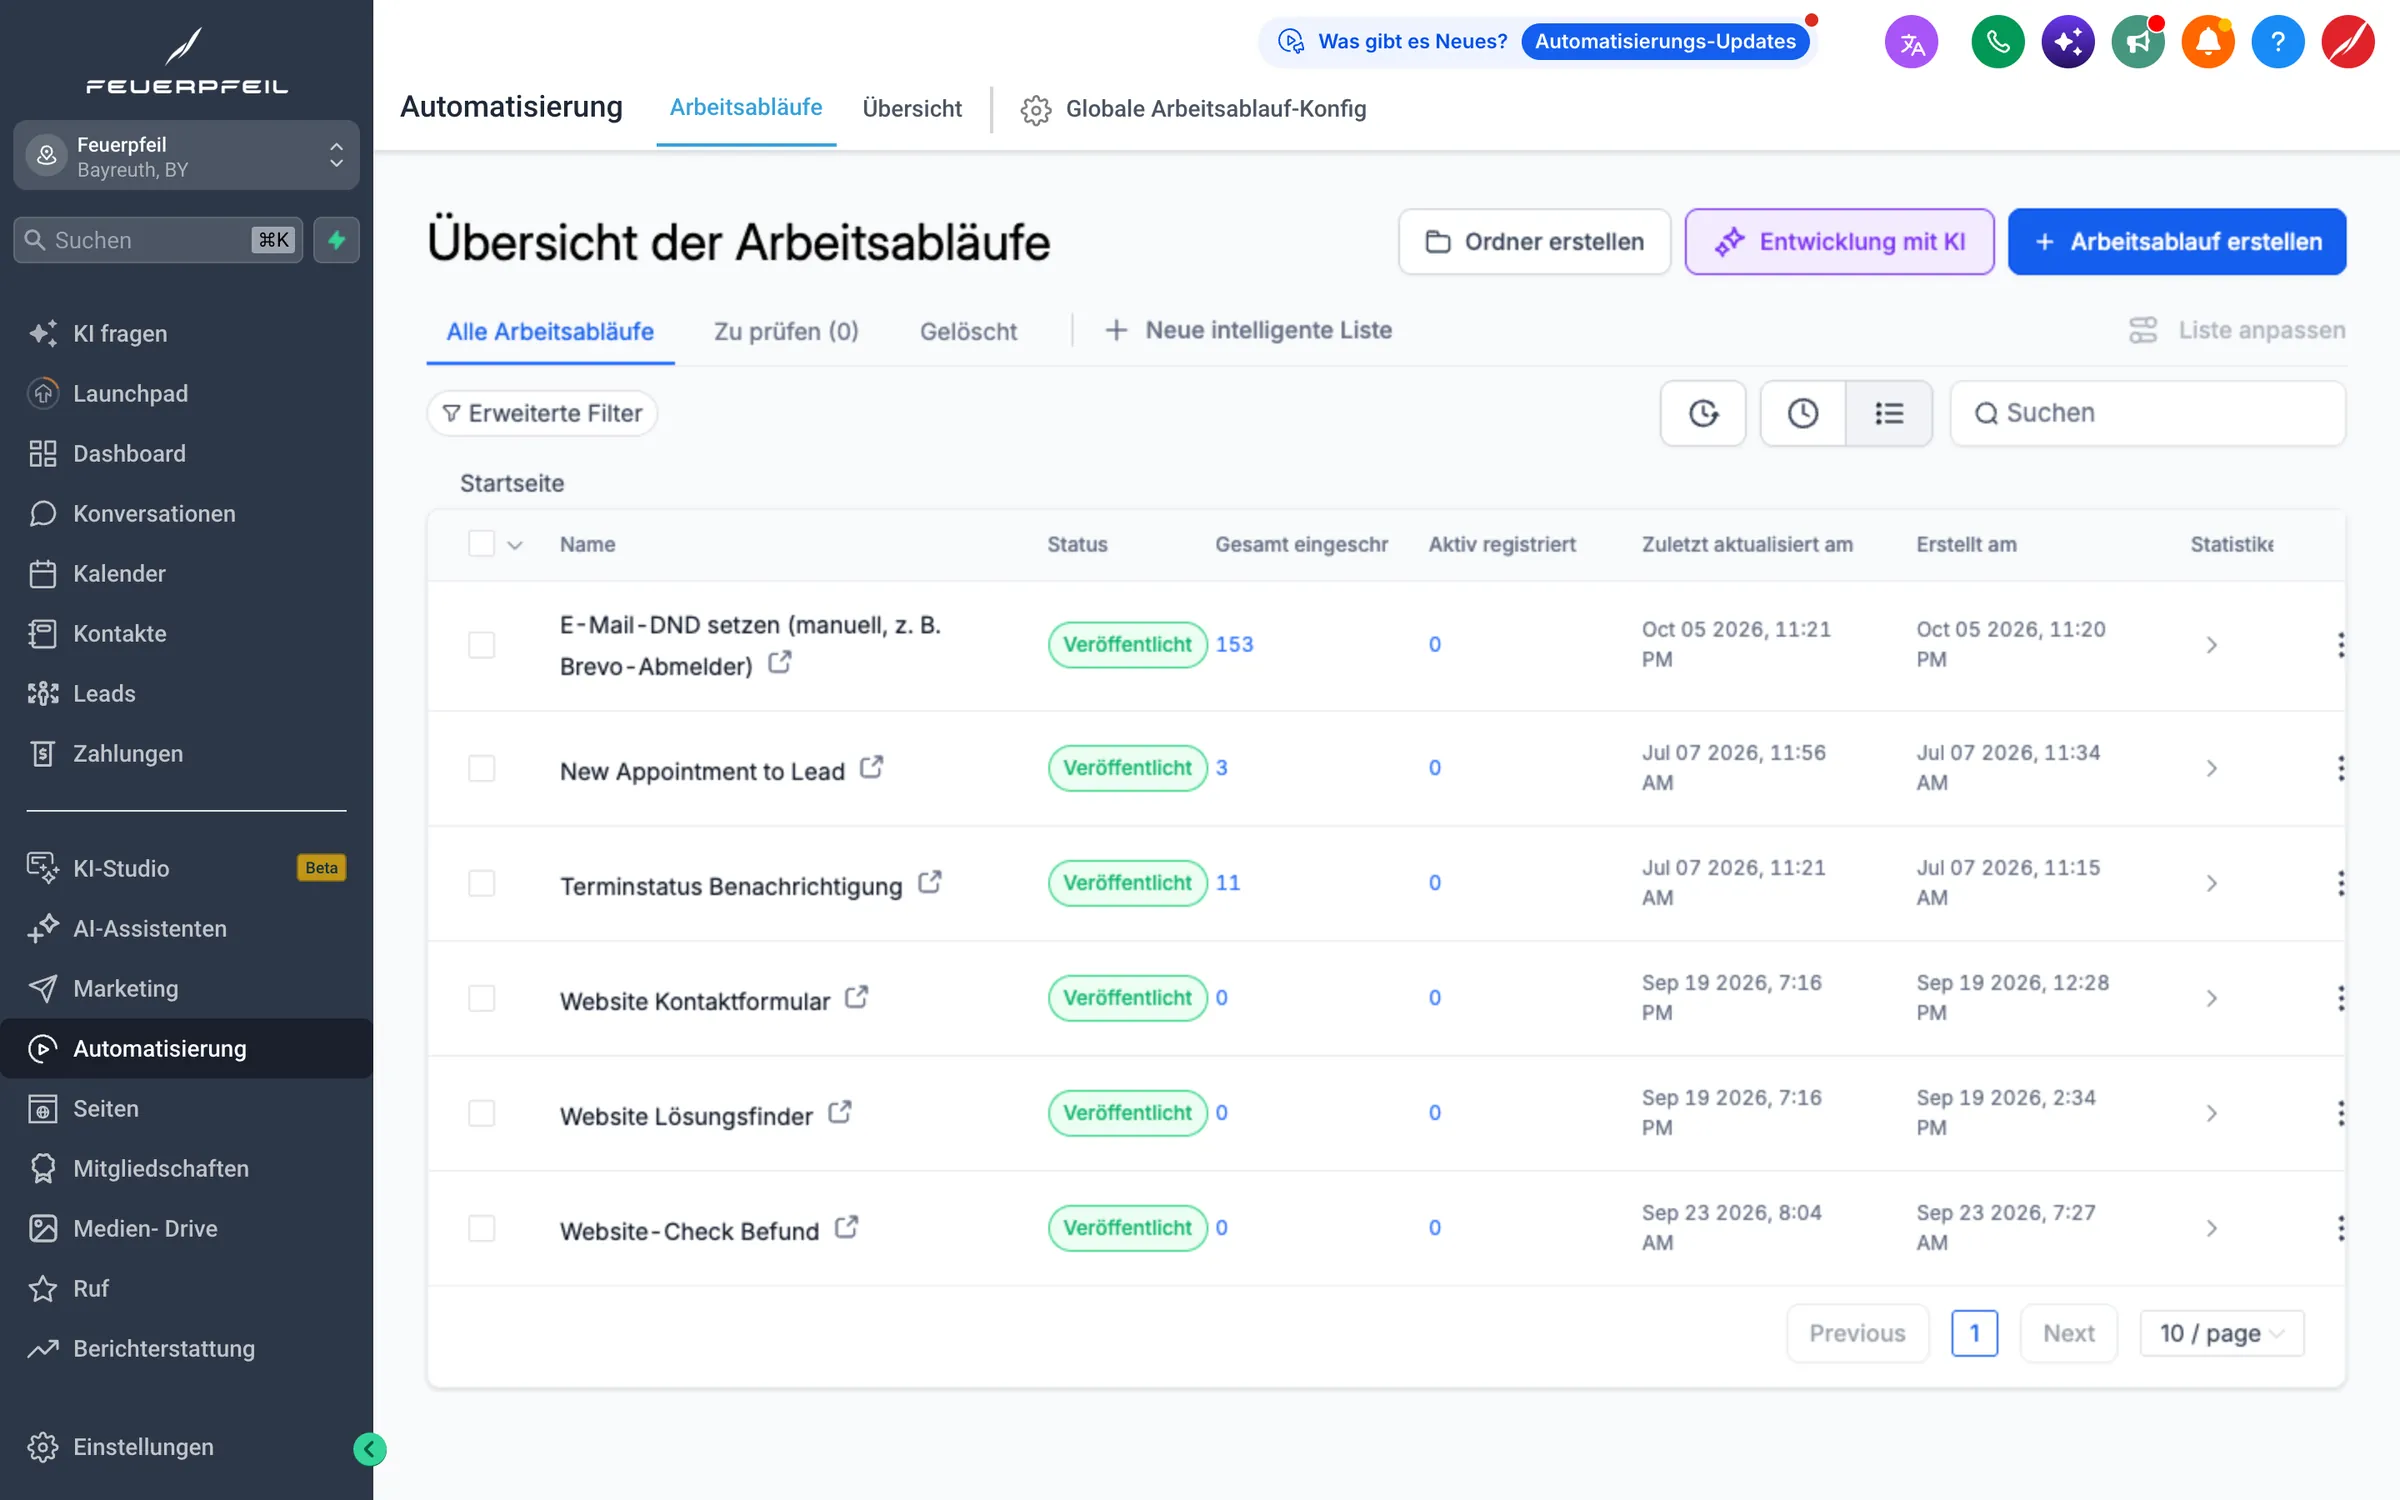Open the megaphone announcements icon
This screenshot has width=2400, height=1500.
(x=2137, y=42)
